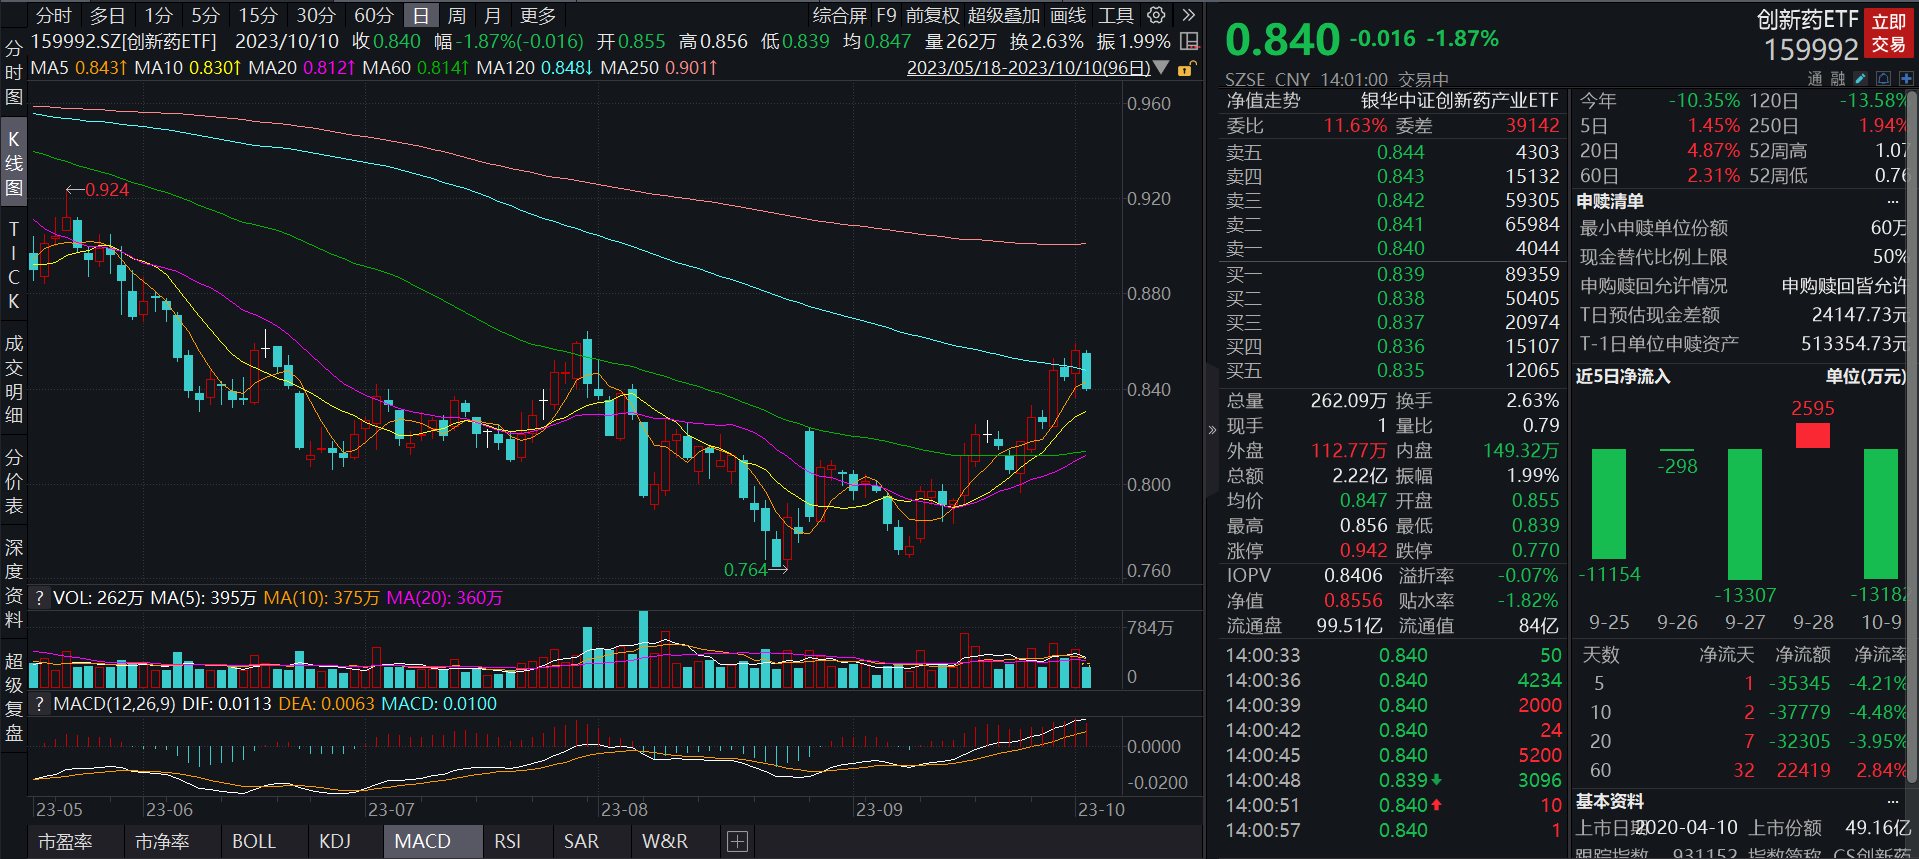Set a price alert with bell icon
The height and width of the screenshot is (859, 1919).
(x=1883, y=78)
